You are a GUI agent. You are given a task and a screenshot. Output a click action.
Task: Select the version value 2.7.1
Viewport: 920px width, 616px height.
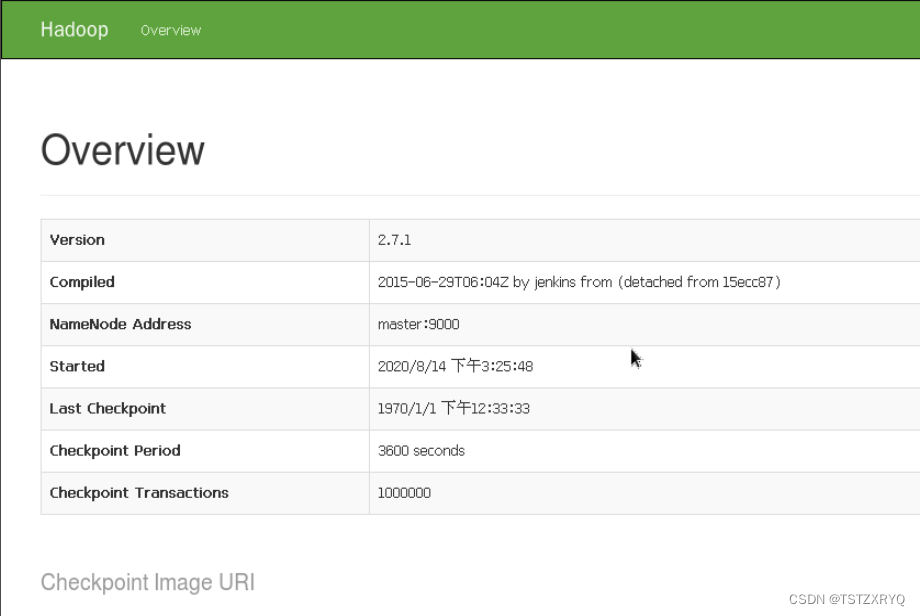[394, 240]
